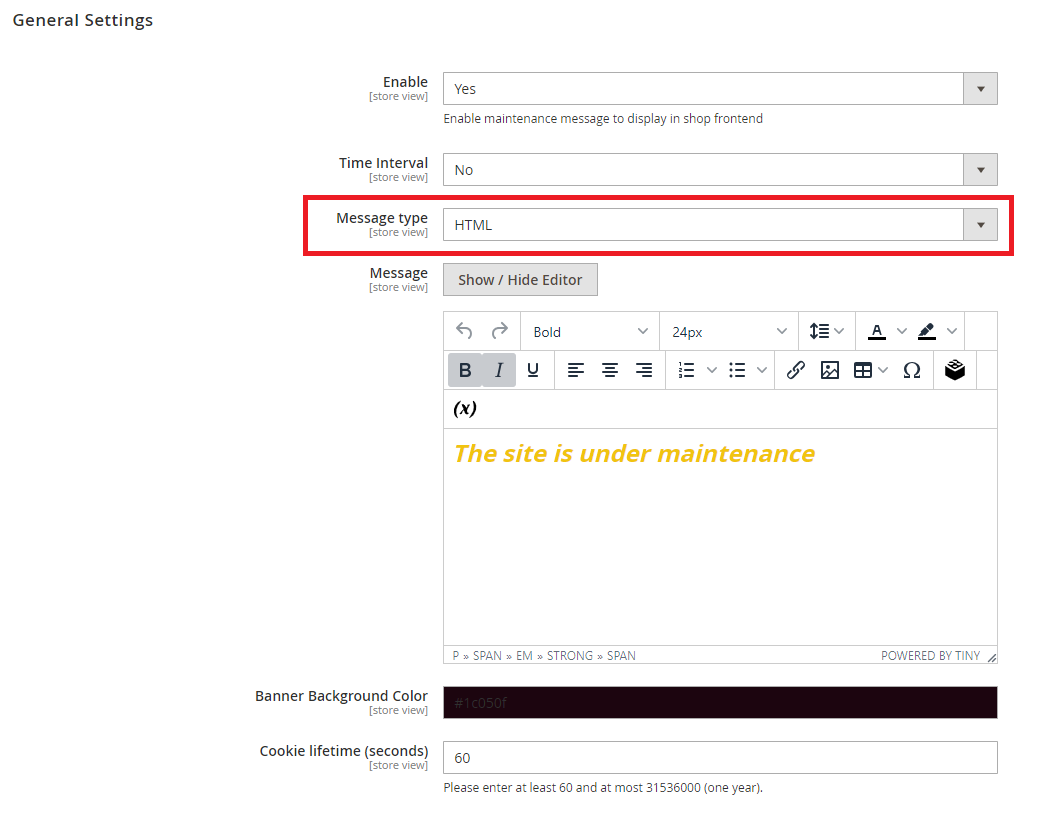Click the Banner Background Color field
This screenshot has height=821, width=1059.
(x=719, y=703)
